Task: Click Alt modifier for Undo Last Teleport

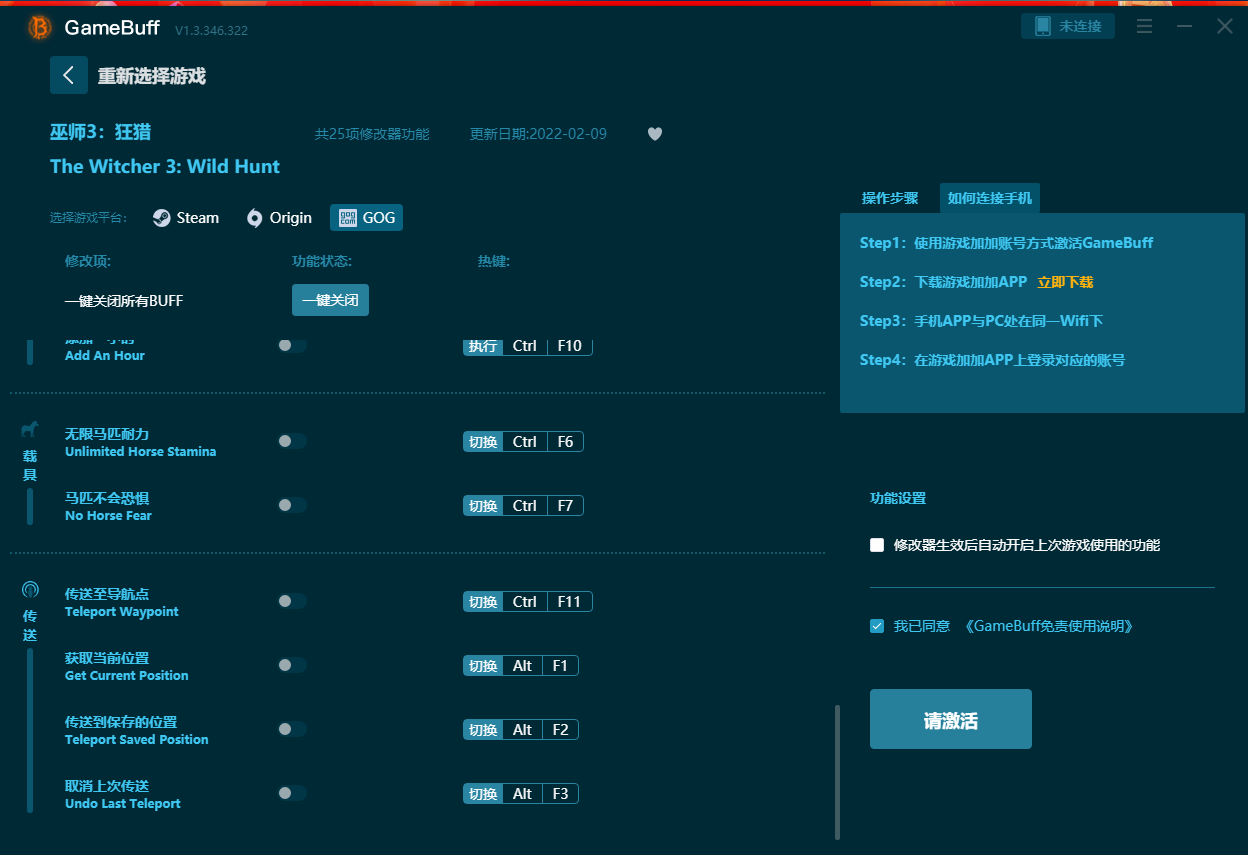Action: [522, 793]
